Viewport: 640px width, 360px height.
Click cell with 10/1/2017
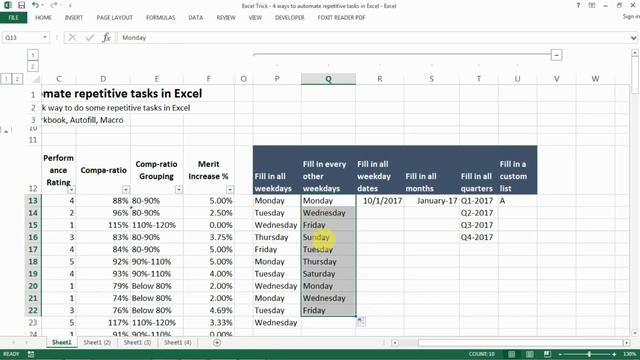tap(380, 201)
